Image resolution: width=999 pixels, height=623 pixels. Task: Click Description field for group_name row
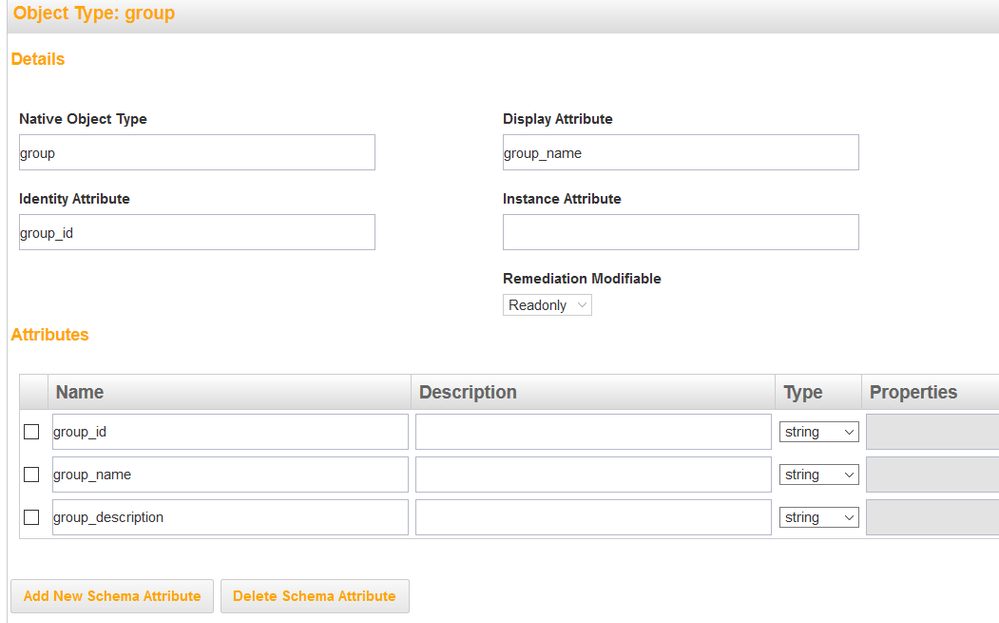[x=593, y=475]
